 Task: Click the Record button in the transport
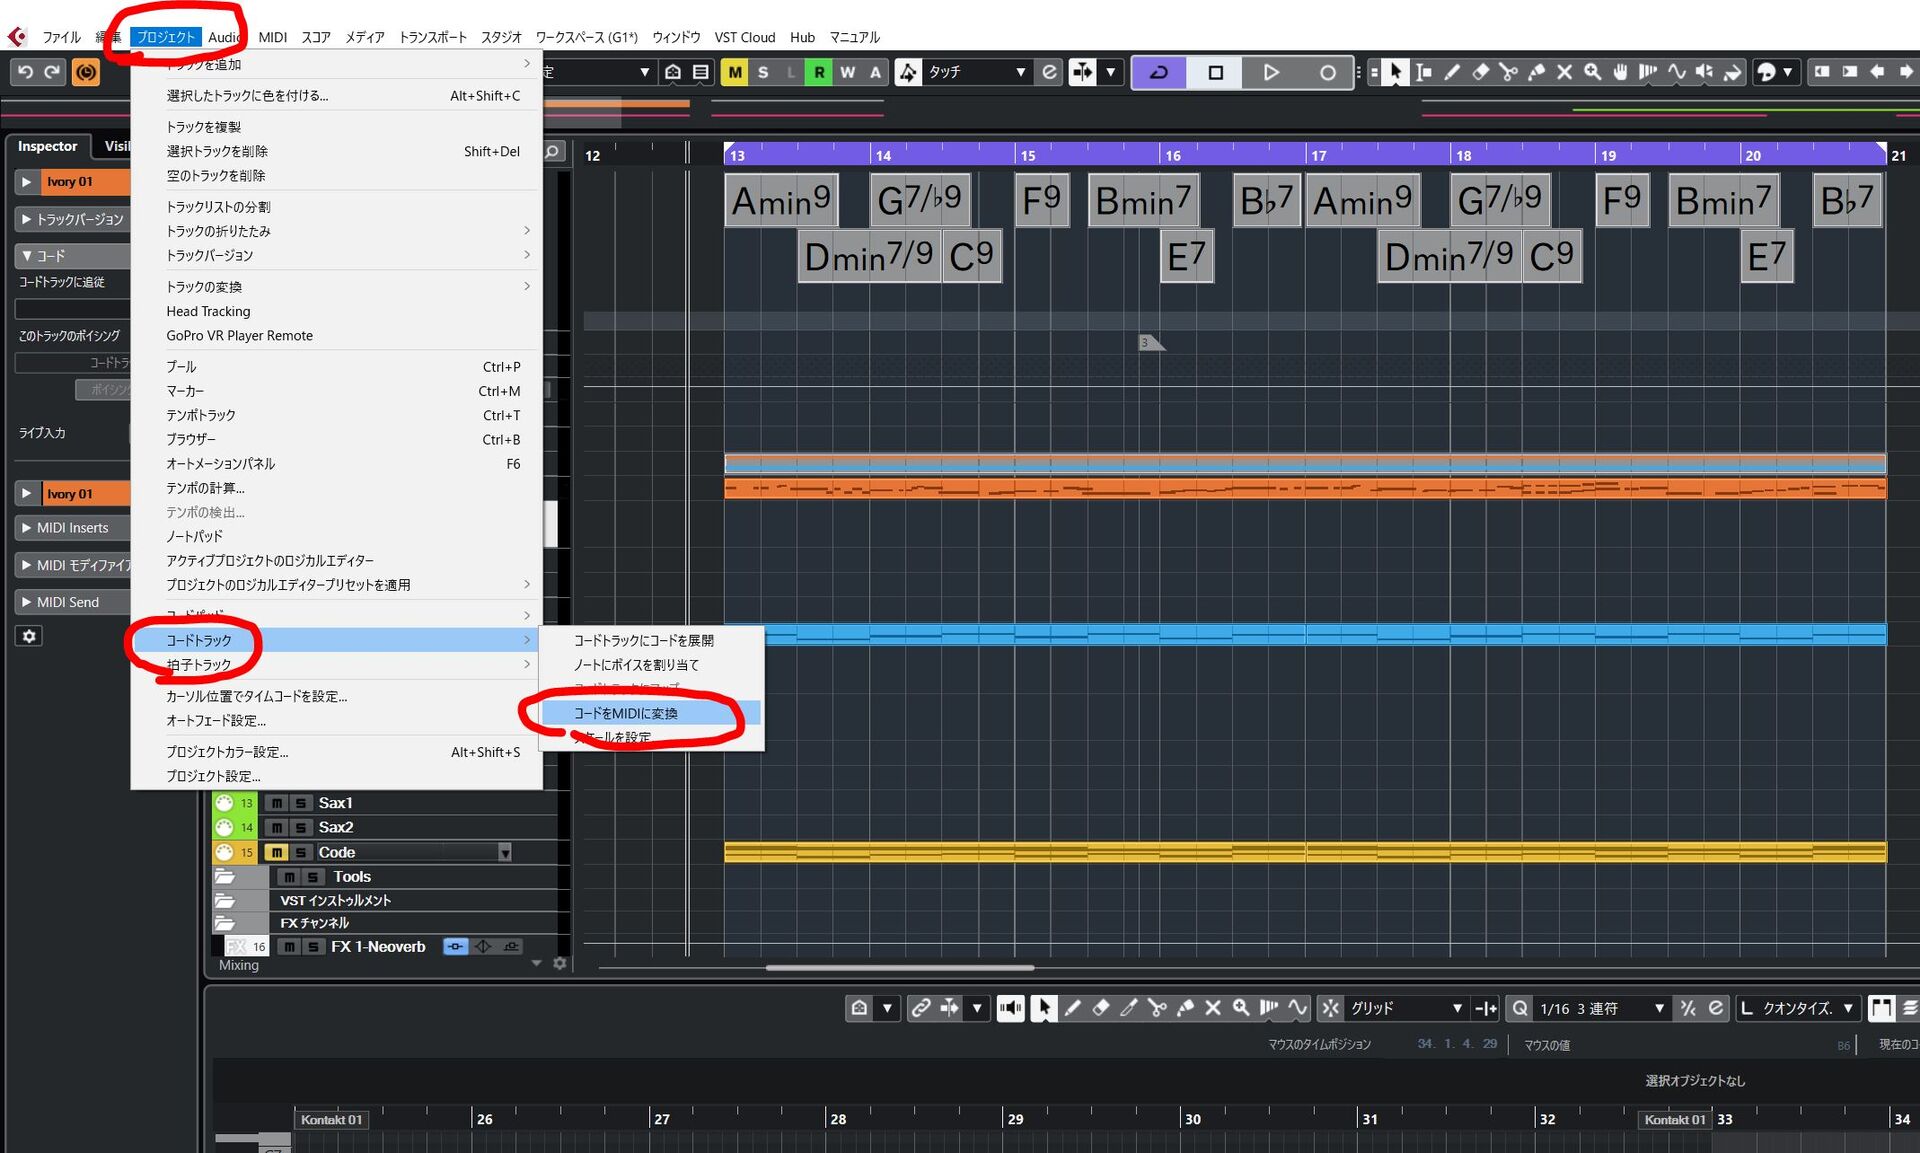click(1327, 72)
